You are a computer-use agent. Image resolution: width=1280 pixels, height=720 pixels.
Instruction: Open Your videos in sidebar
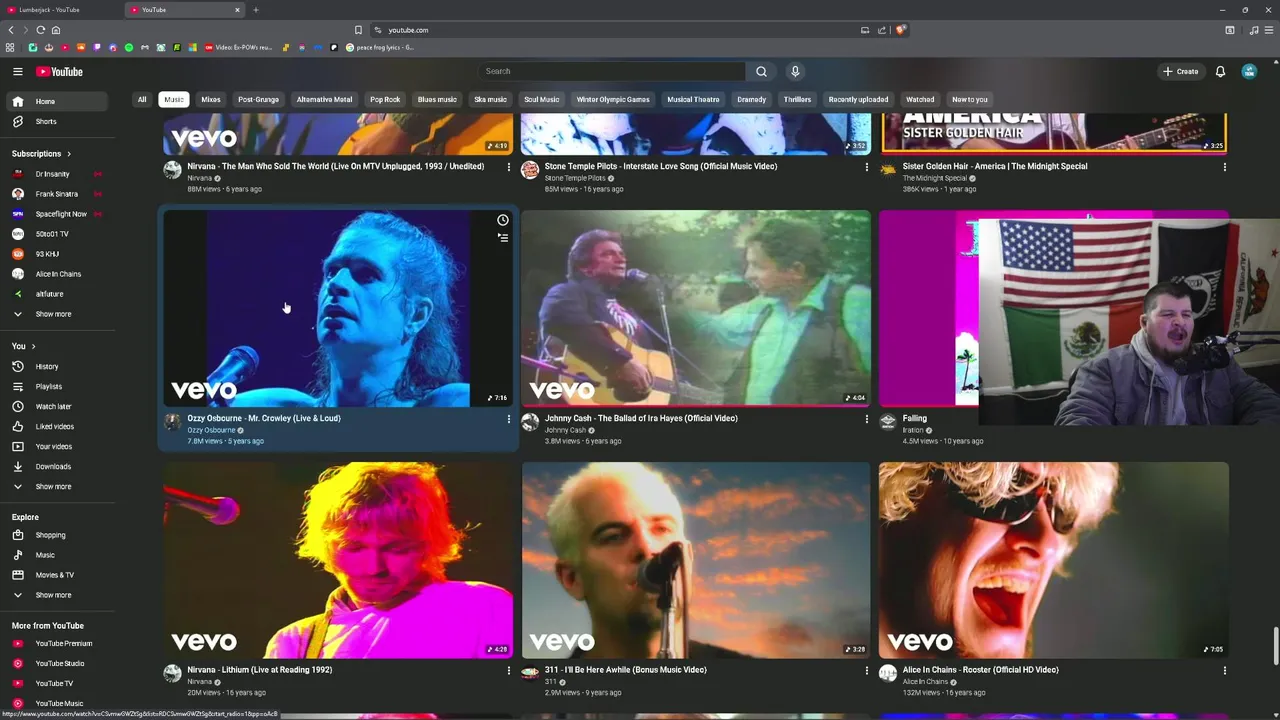[x=58, y=446]
